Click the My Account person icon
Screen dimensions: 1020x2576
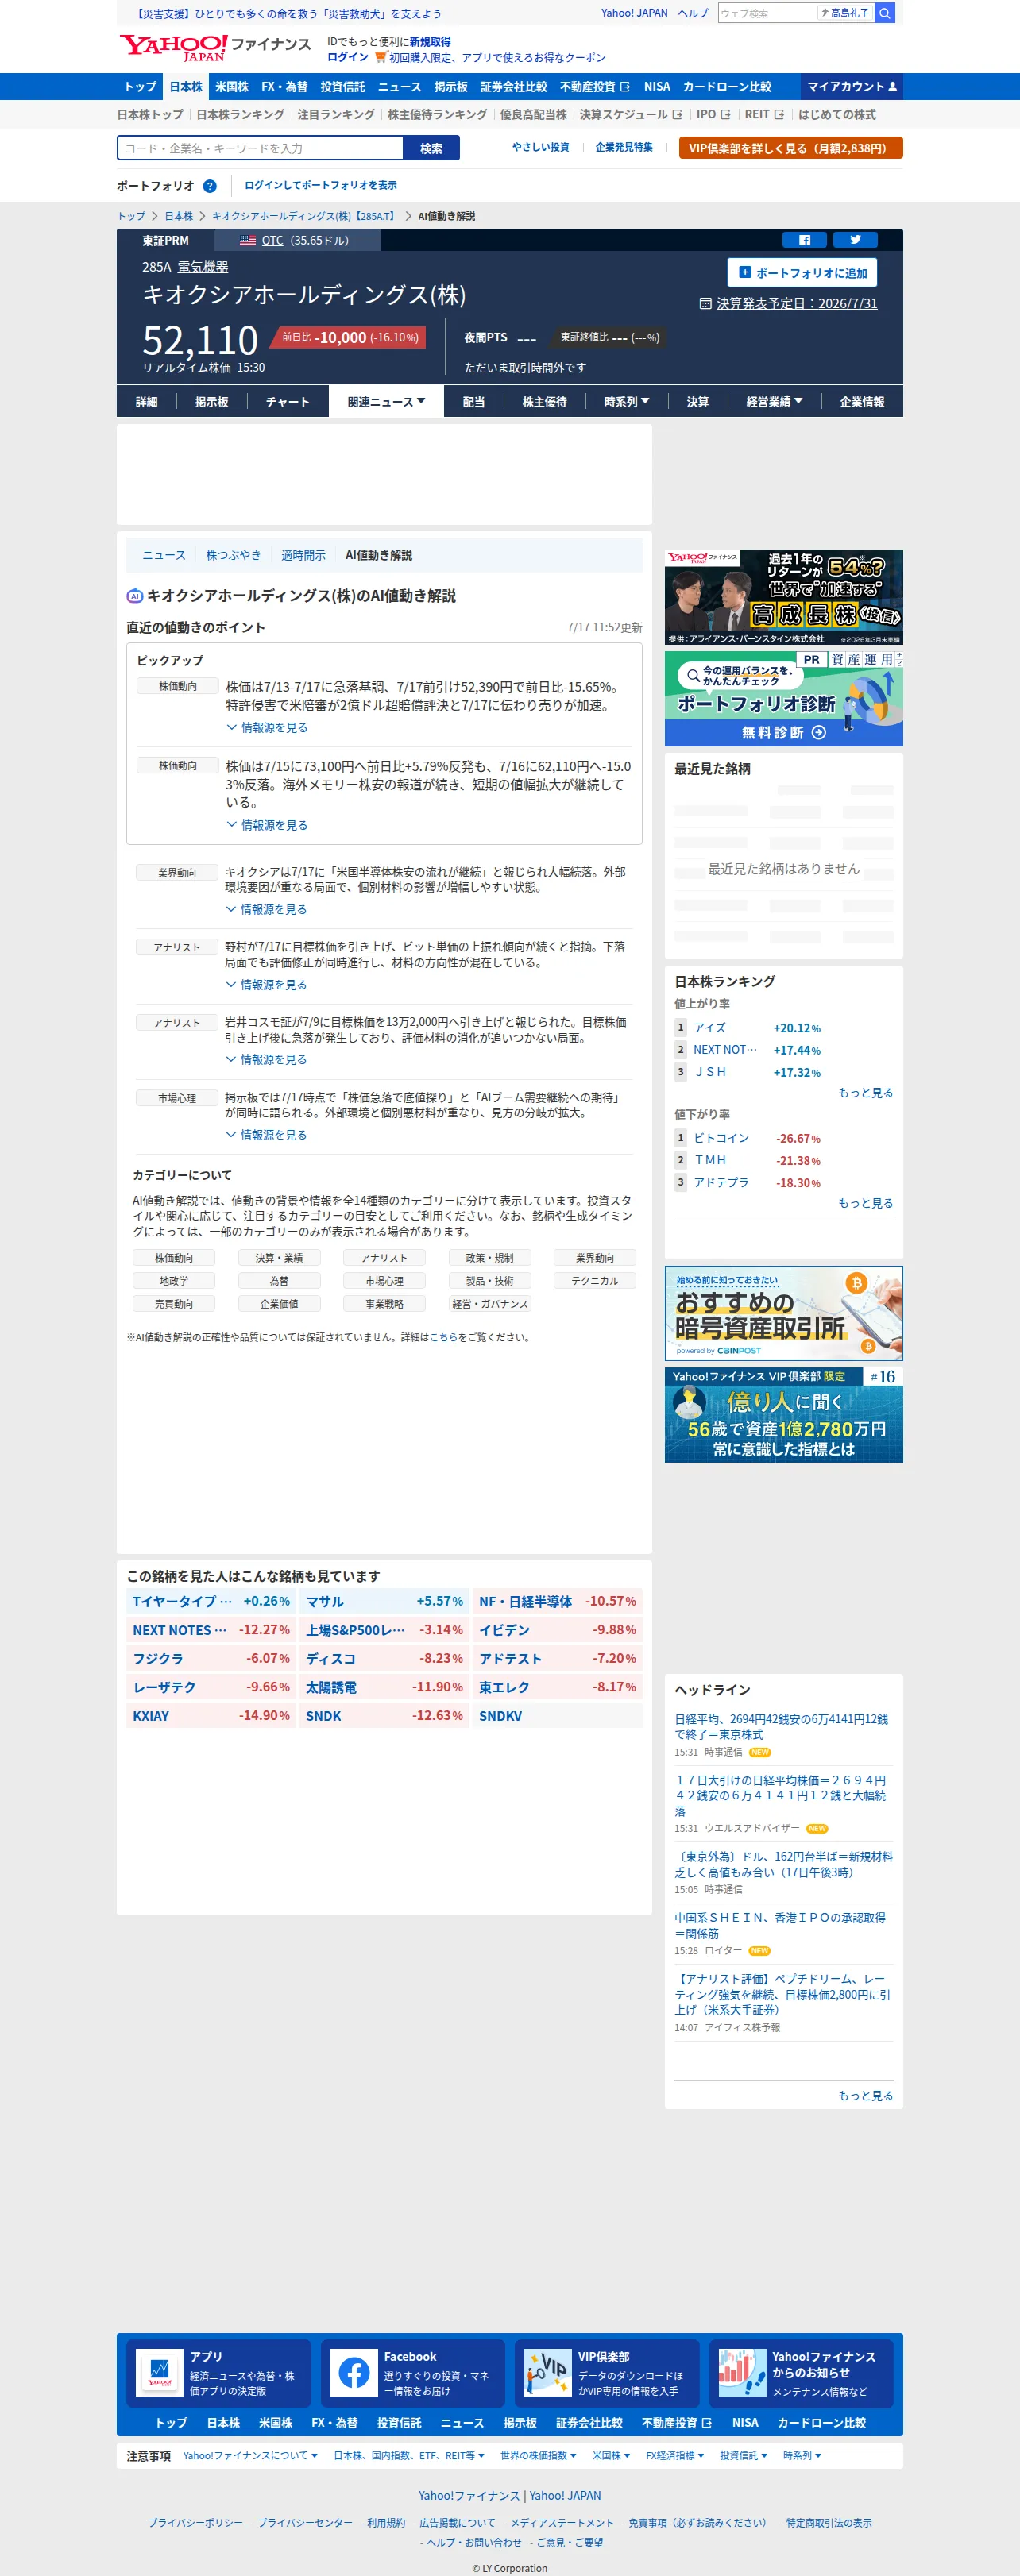(892, 87)
